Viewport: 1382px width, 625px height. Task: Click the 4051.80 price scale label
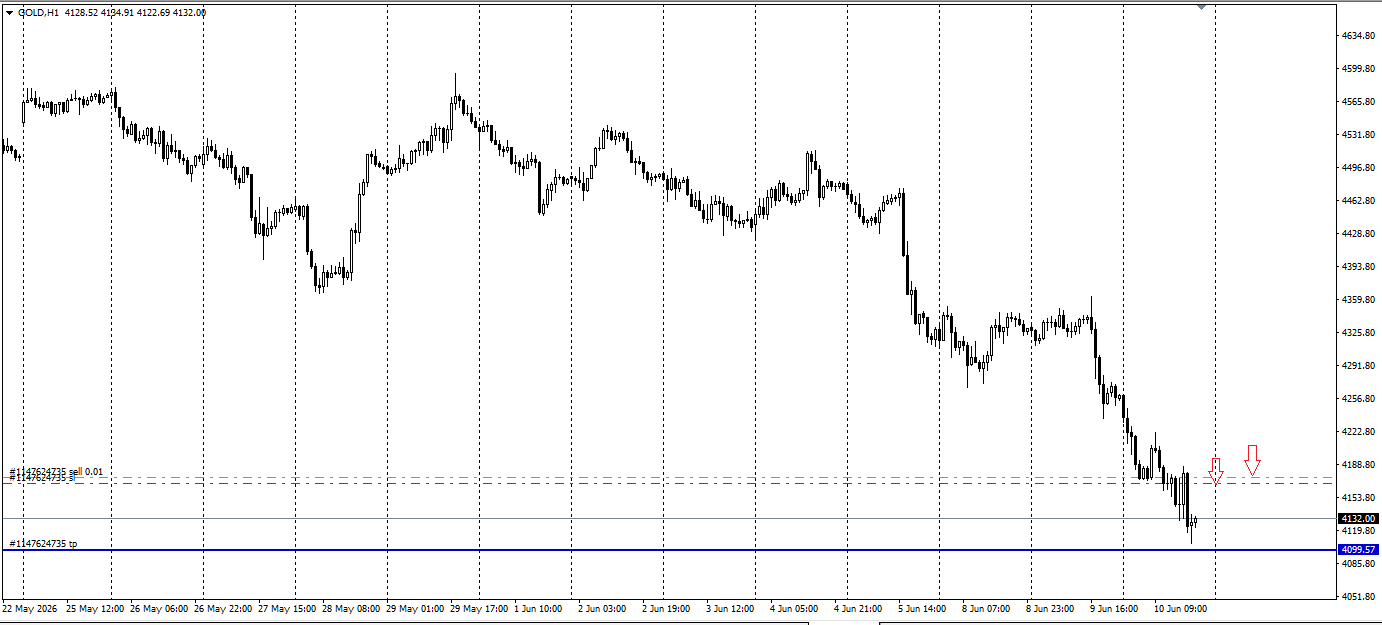click(1357, 597)
